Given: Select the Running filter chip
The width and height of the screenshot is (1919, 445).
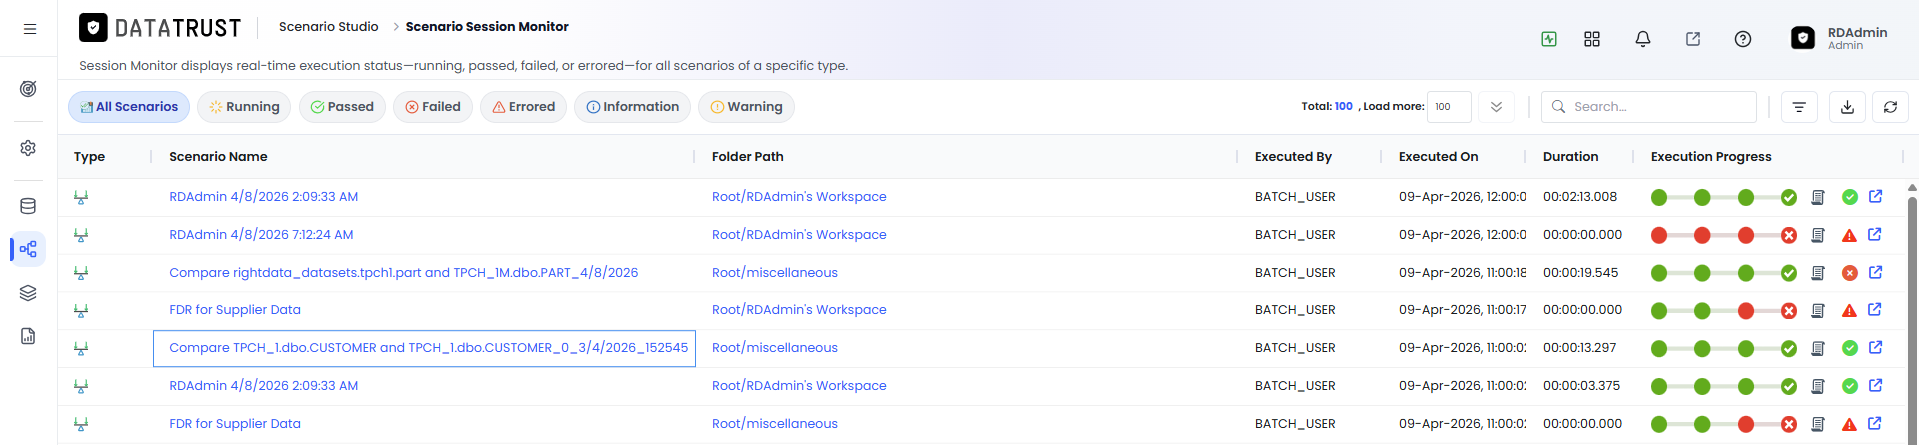Looking at the screenshot, I should click(244, 107).
